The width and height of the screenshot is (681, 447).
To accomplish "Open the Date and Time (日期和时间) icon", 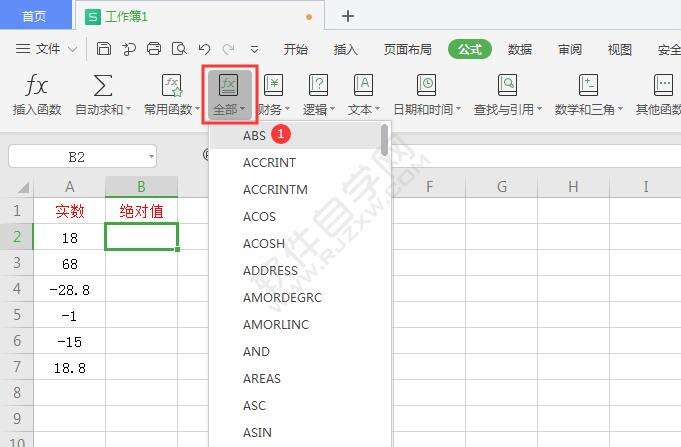I will click(x=426, y=85).
